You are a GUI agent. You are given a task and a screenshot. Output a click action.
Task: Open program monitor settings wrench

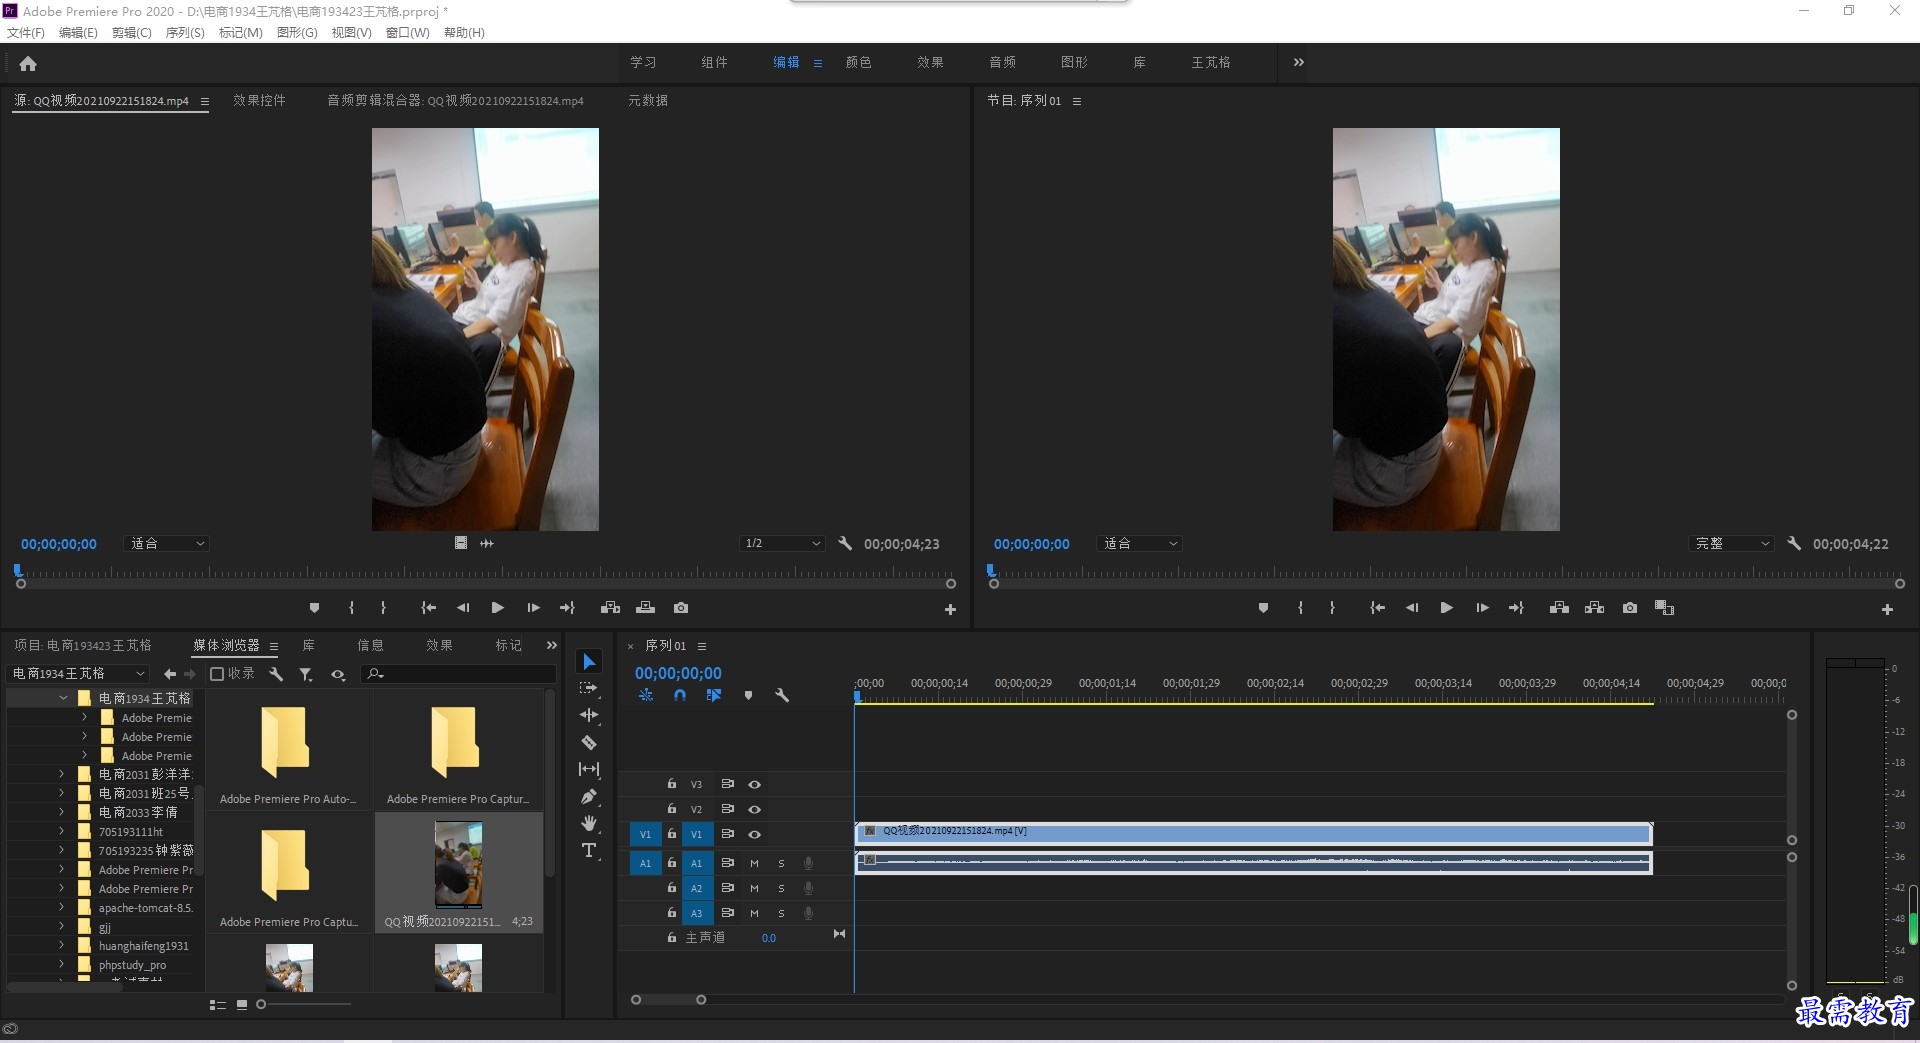(x=1794, y=543)
